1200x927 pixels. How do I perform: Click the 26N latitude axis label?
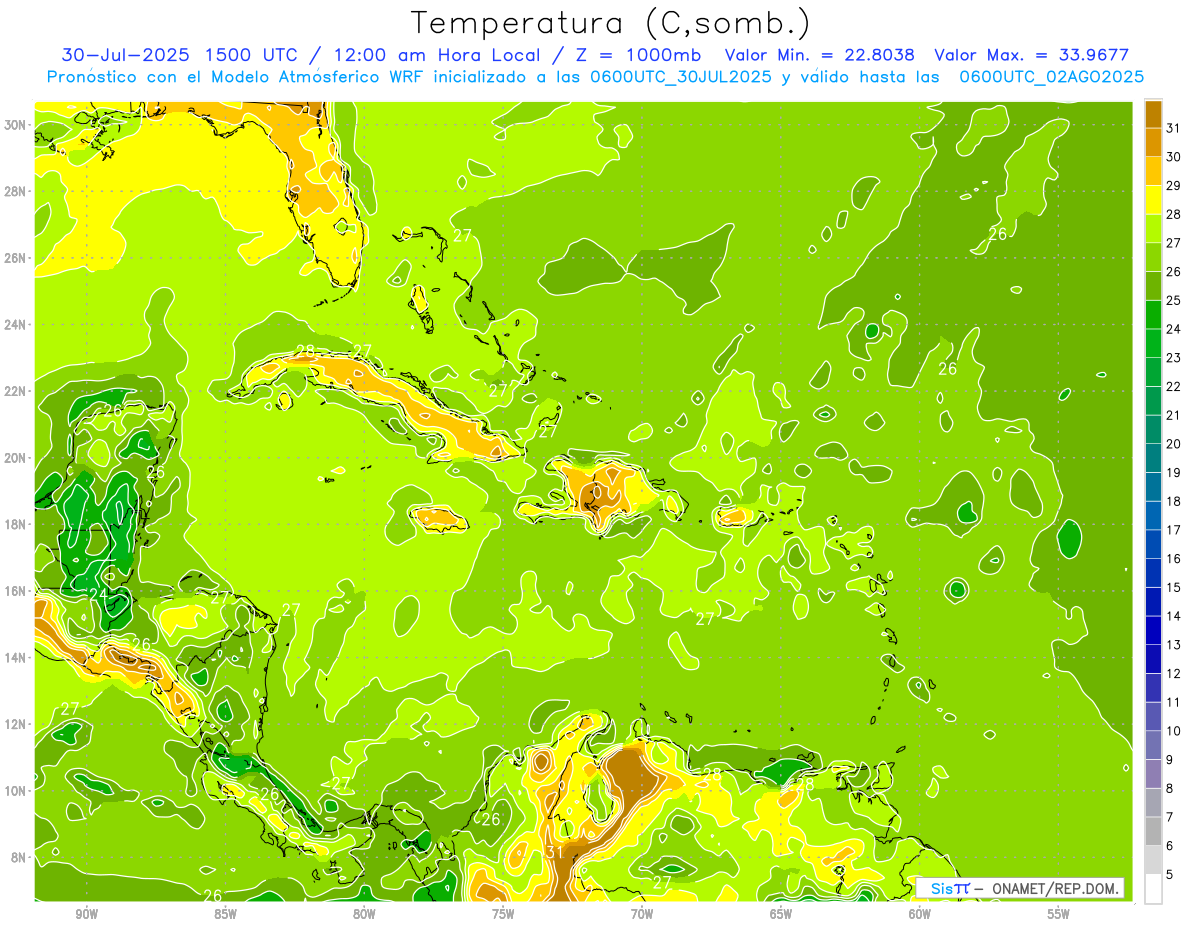[x=16, y=258]
